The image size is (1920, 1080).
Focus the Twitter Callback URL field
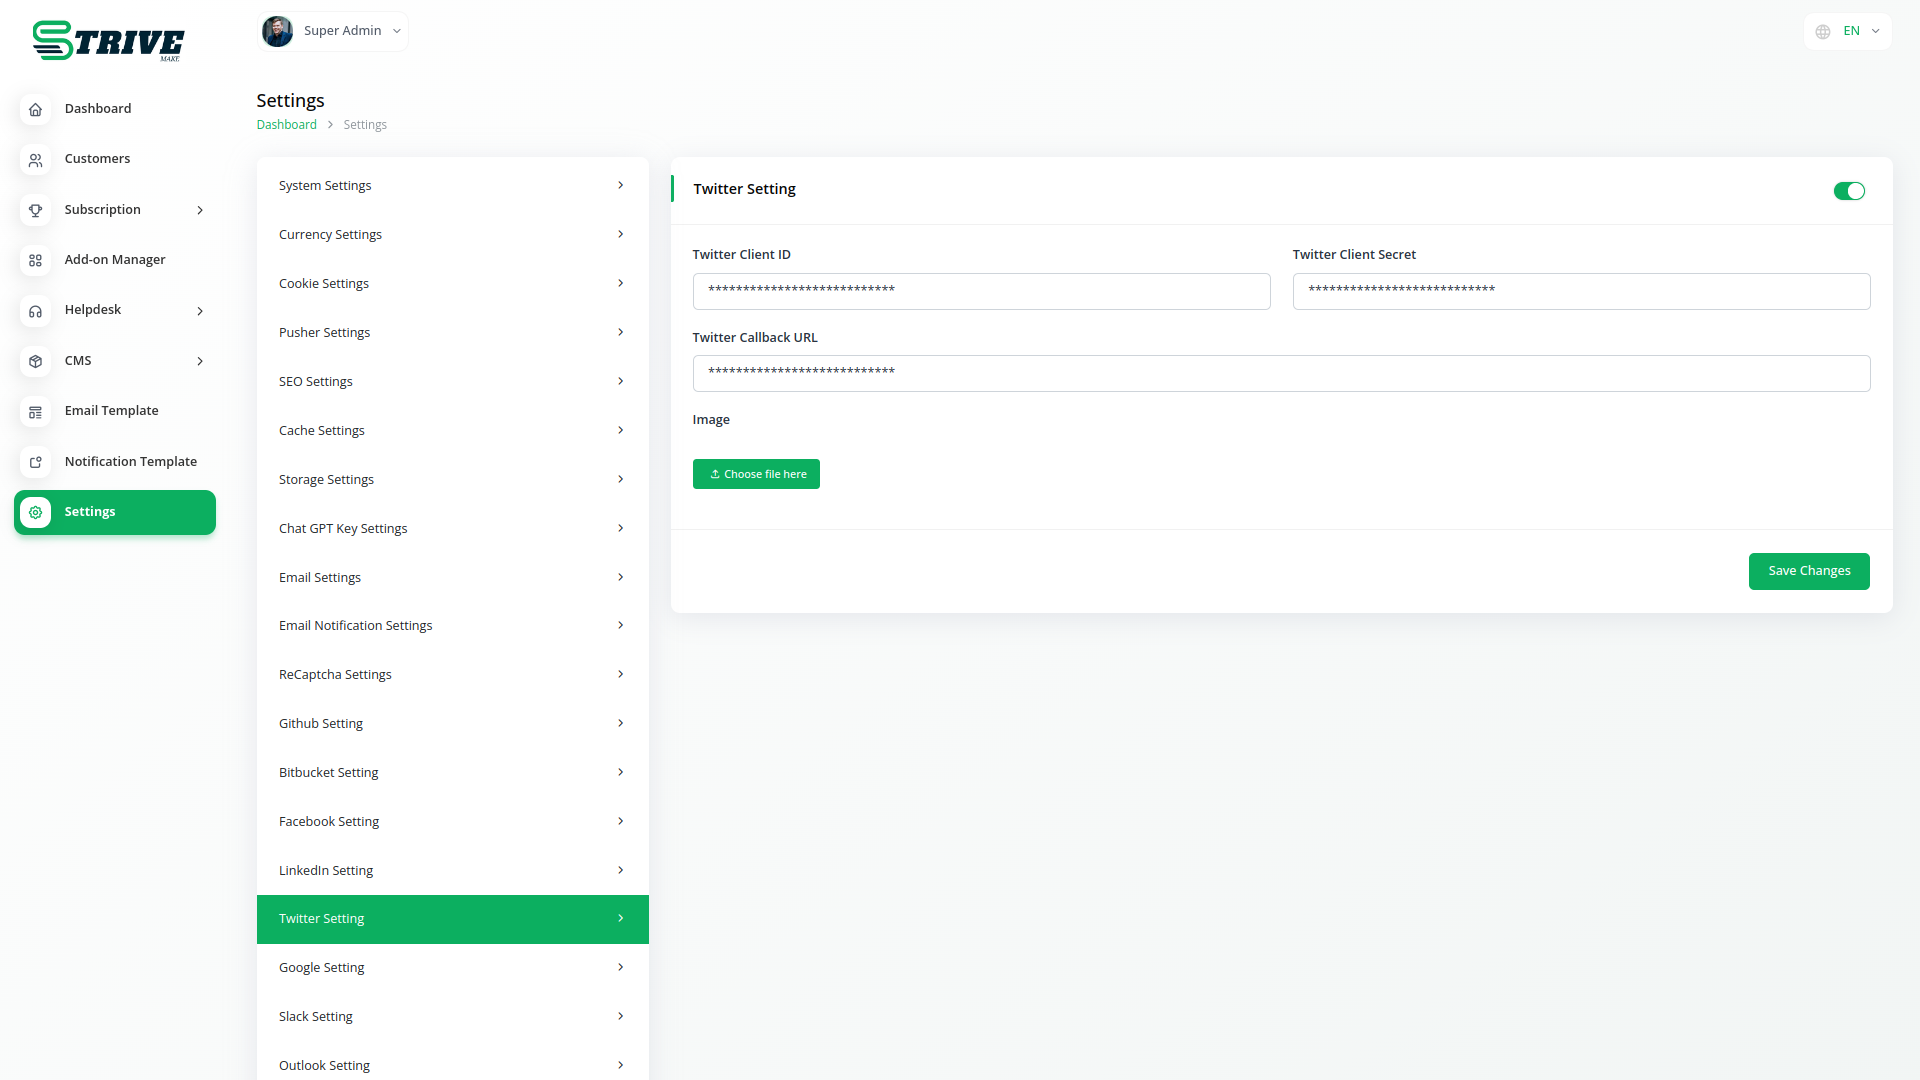coord(1281,373)
